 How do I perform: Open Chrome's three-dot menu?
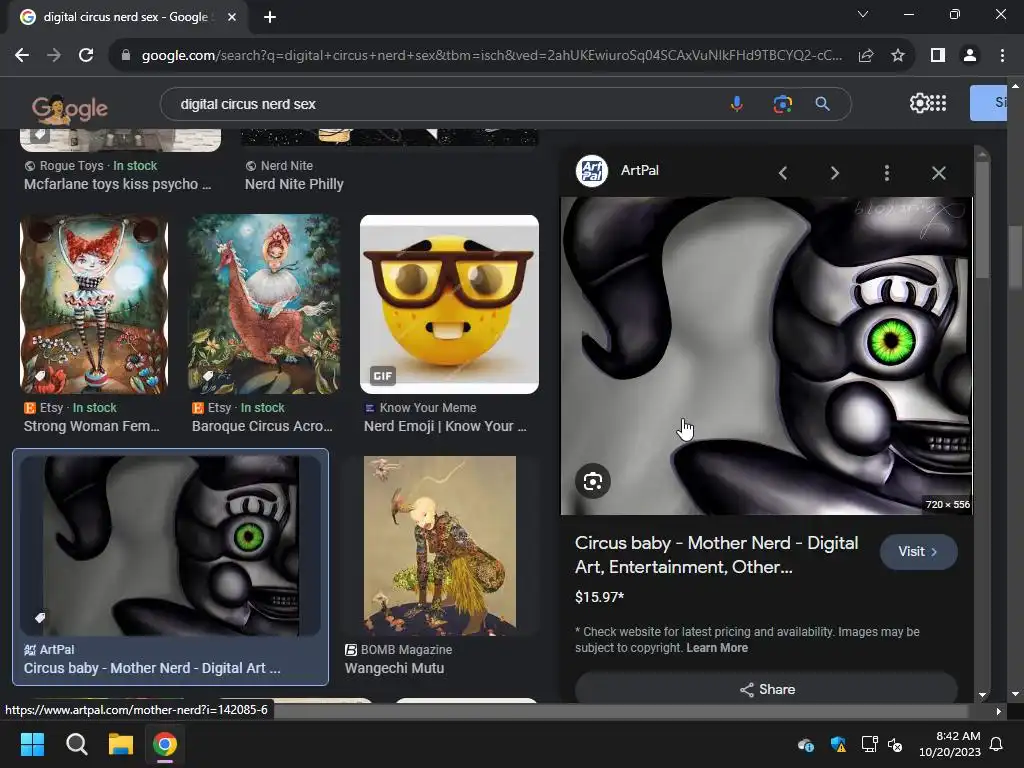coord(1002,56)
